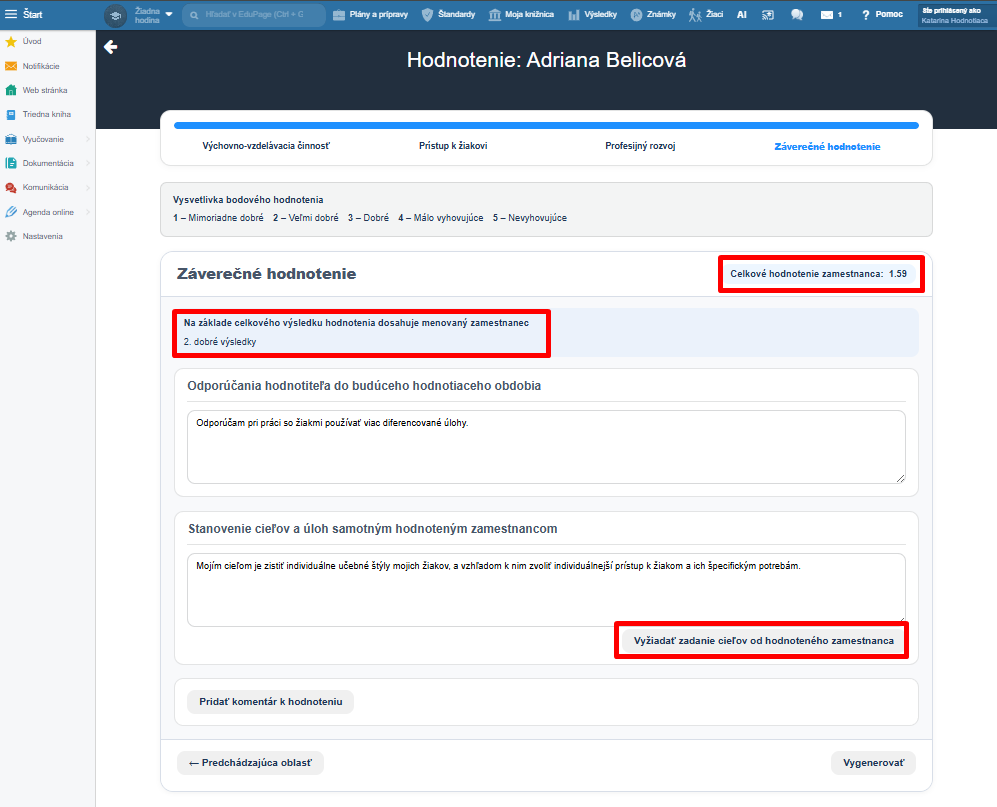This screenshot has height=807, width=997.
Task: Click the Komunikácia sidebar icon
Action: coord(11,188)
